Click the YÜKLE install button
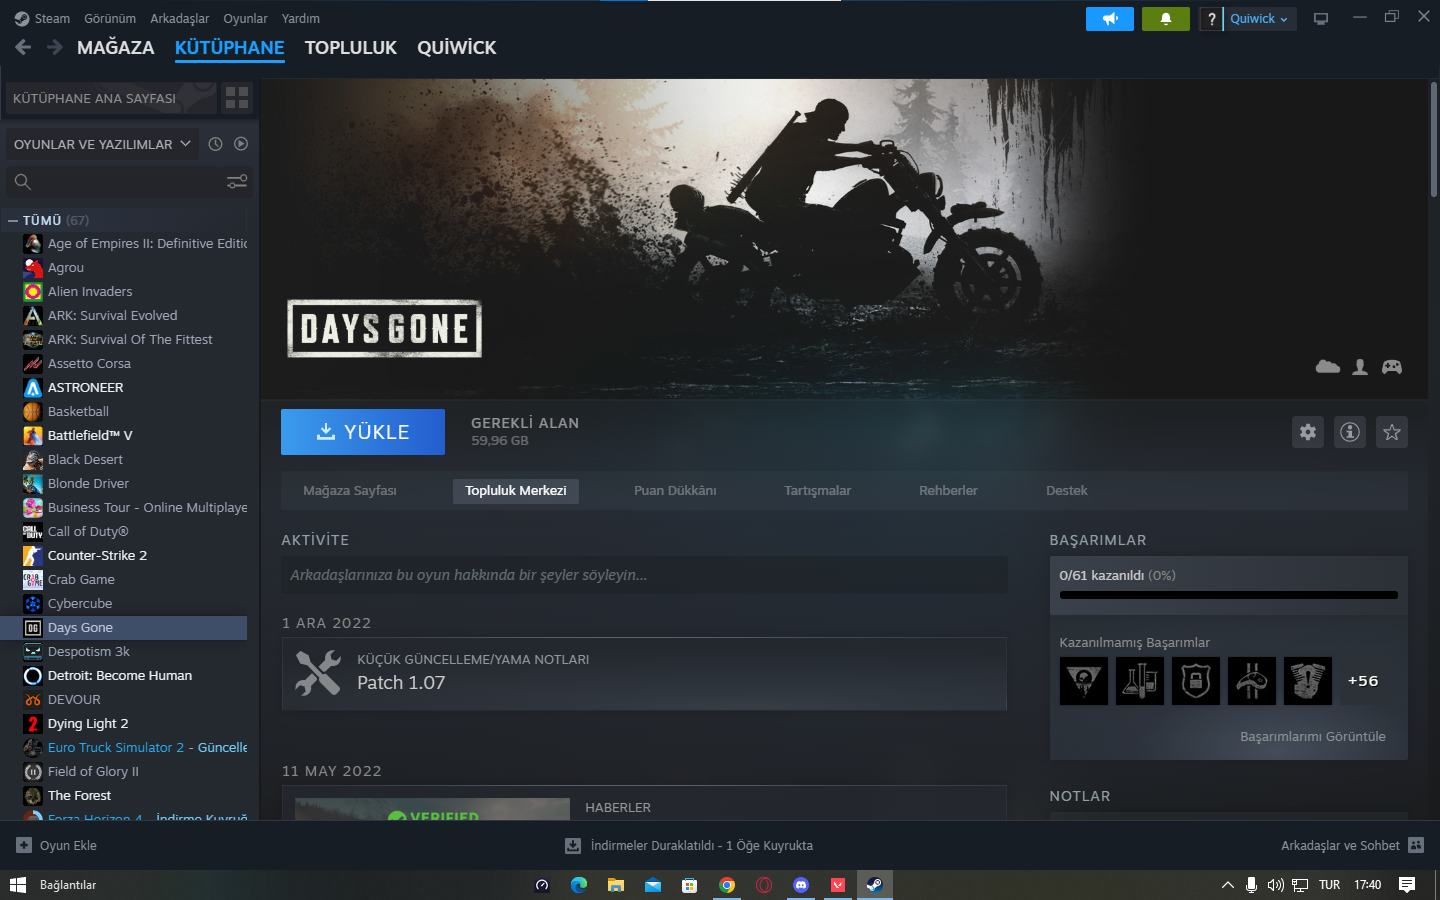This screenshot has width=1440, height=900. click(363, 432)
